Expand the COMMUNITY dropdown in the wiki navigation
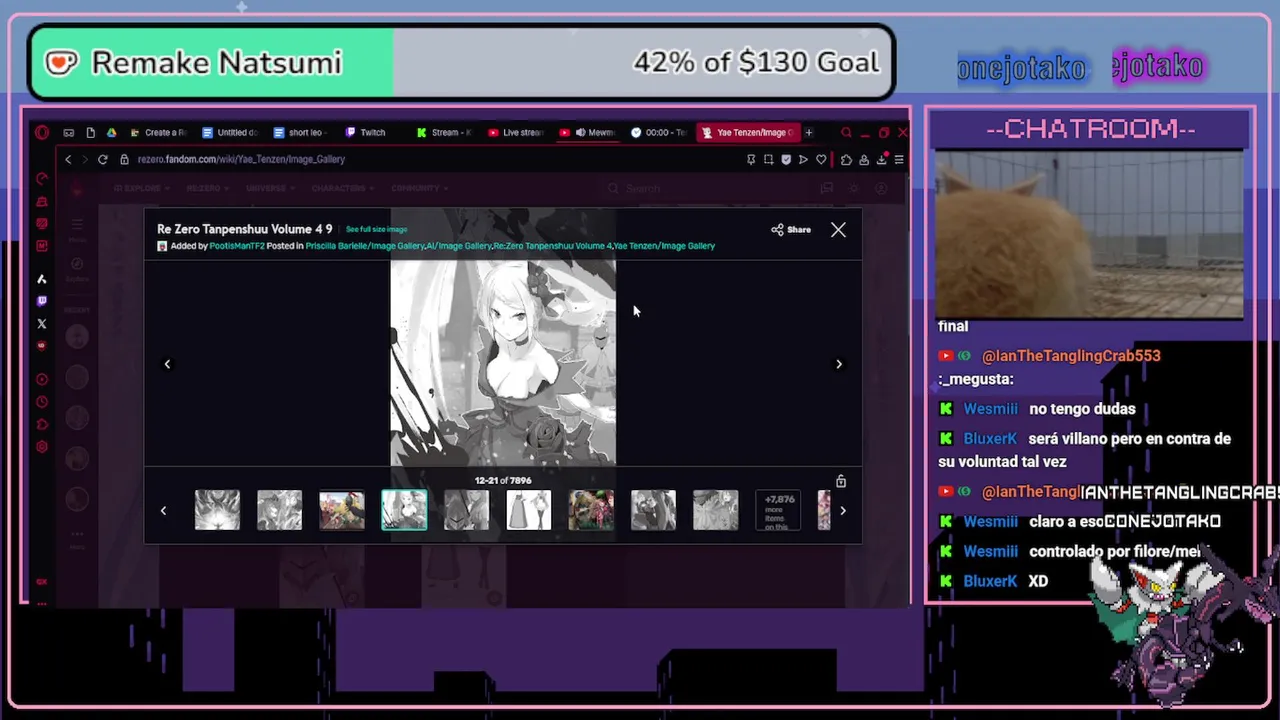The image size is (1280, 720). pyautogui.click(x=419, y=188)
